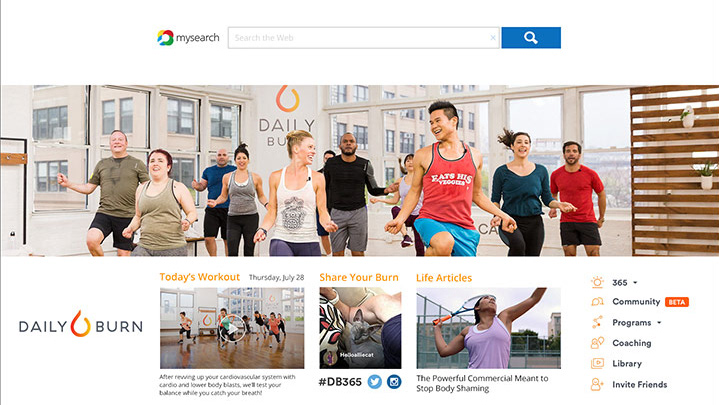The height and width of the screenshot is (405, 719).
Task: Play Today's Workout video
Action: (232, 328)
